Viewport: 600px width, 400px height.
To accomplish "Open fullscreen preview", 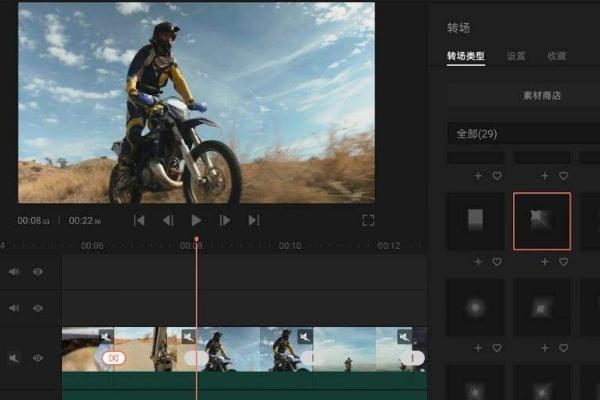I will coord(368,220).
